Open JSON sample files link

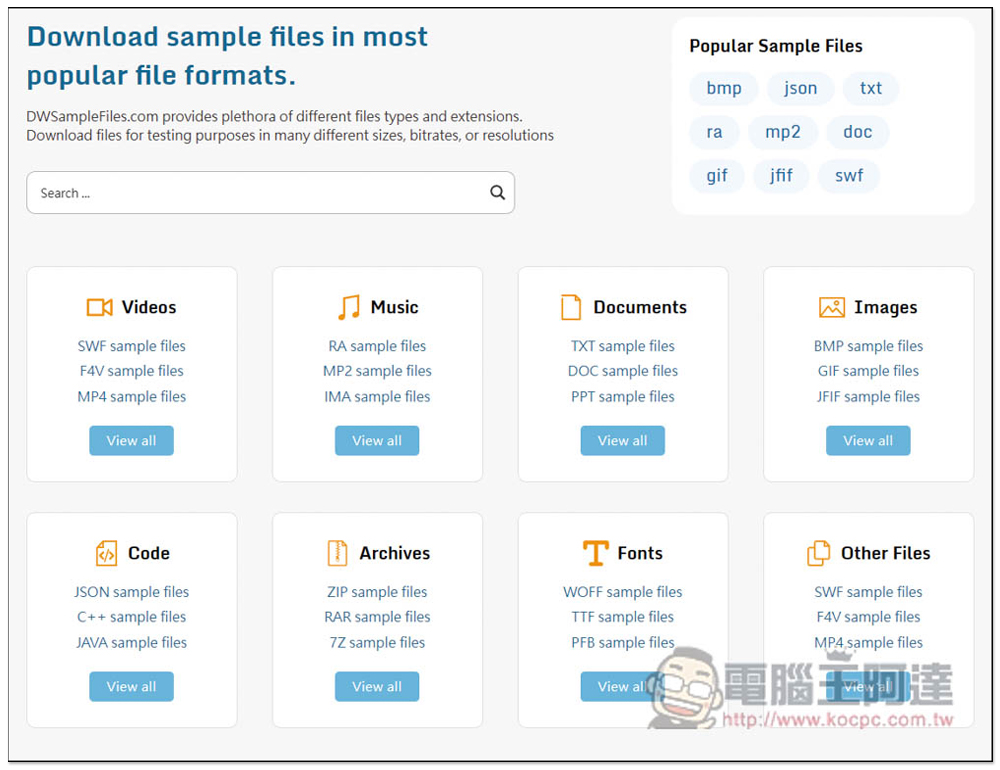click(x=131, y=591)
